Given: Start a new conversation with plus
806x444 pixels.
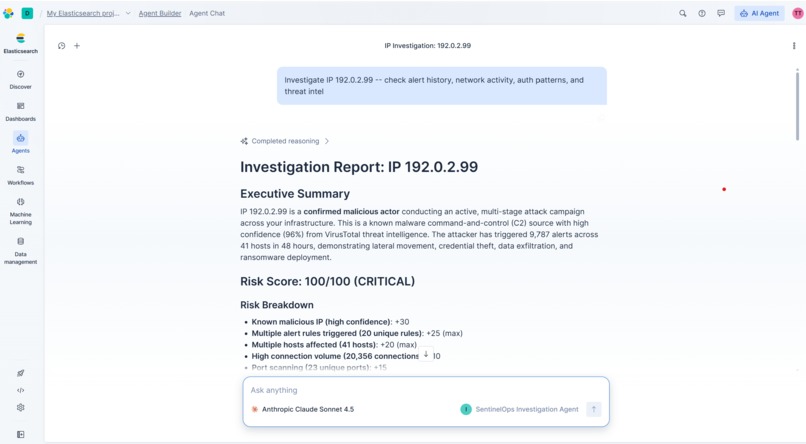Looking at the screenshot, I should coord(77,46).
